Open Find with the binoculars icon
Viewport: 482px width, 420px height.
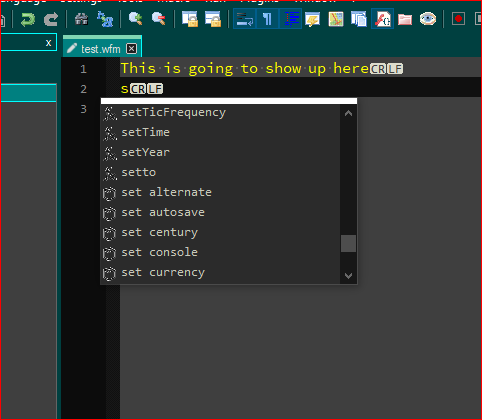(81, 19)
